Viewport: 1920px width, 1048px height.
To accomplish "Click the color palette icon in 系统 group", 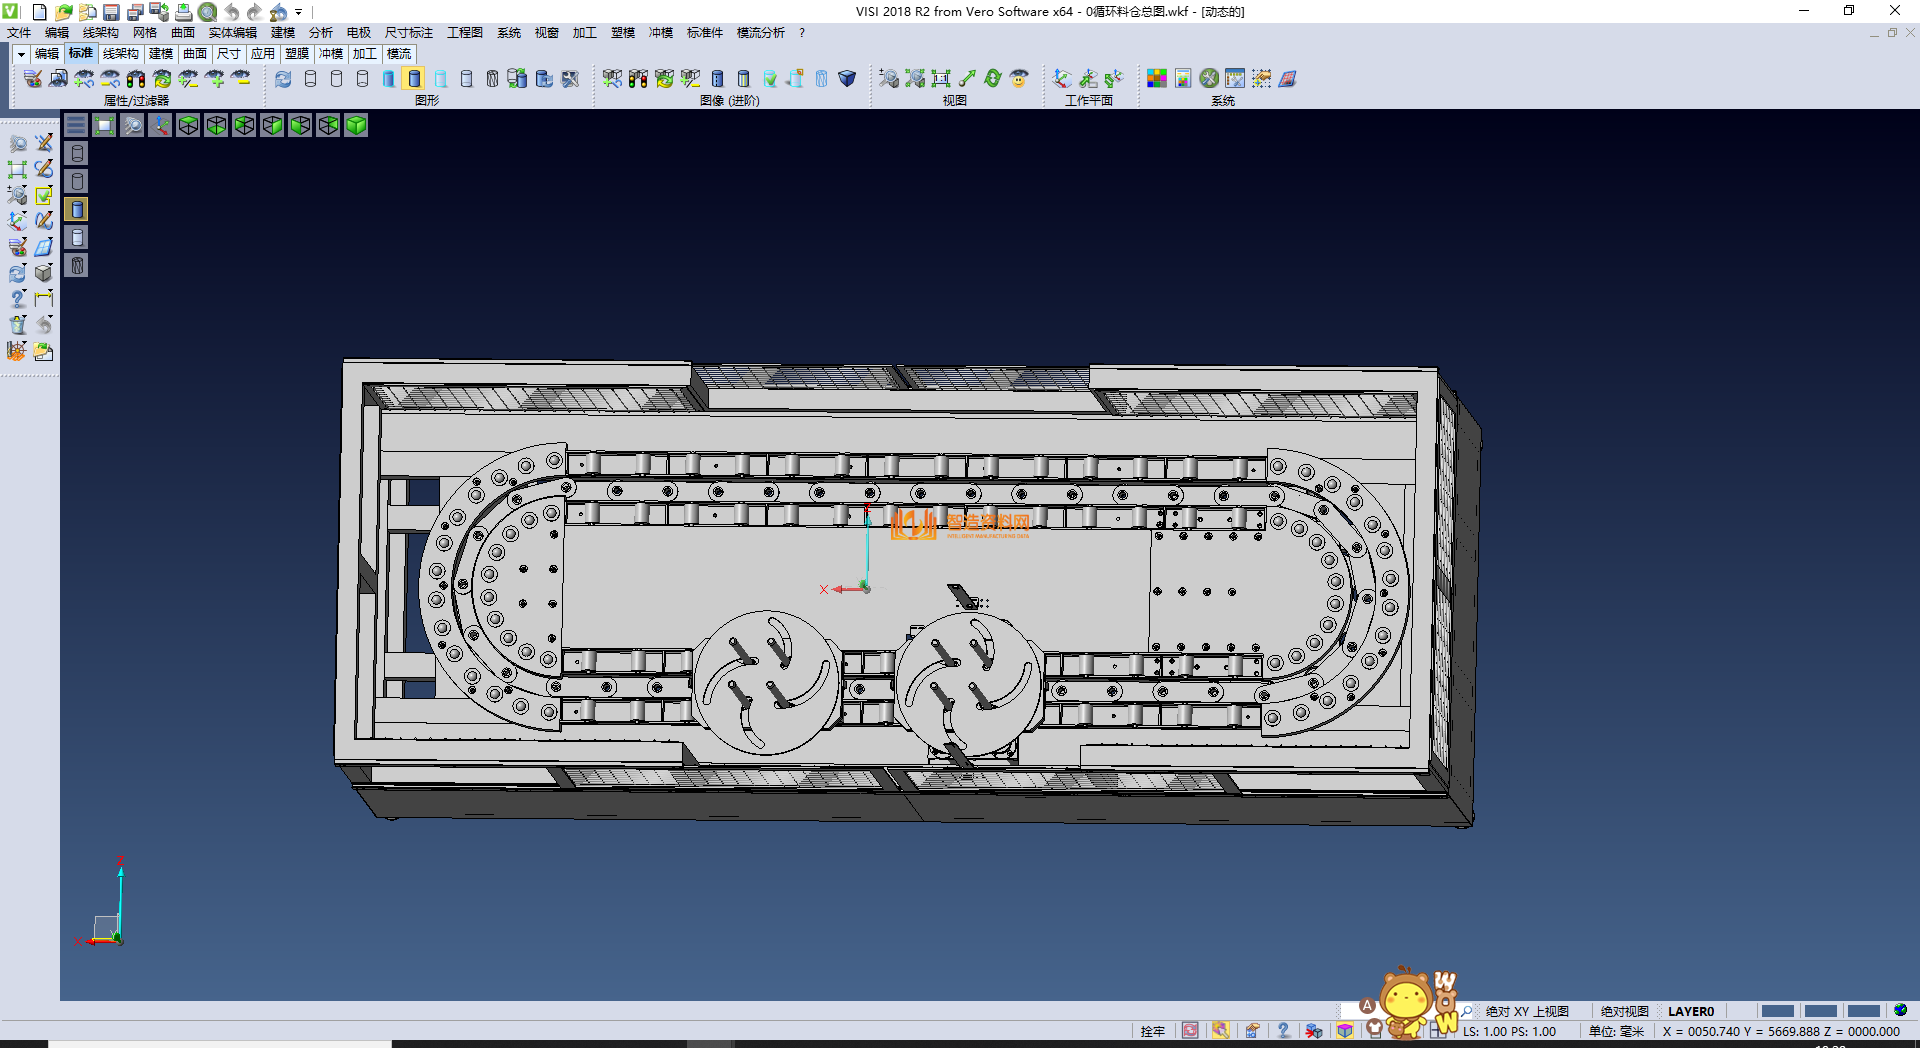I will (1156, 79).
